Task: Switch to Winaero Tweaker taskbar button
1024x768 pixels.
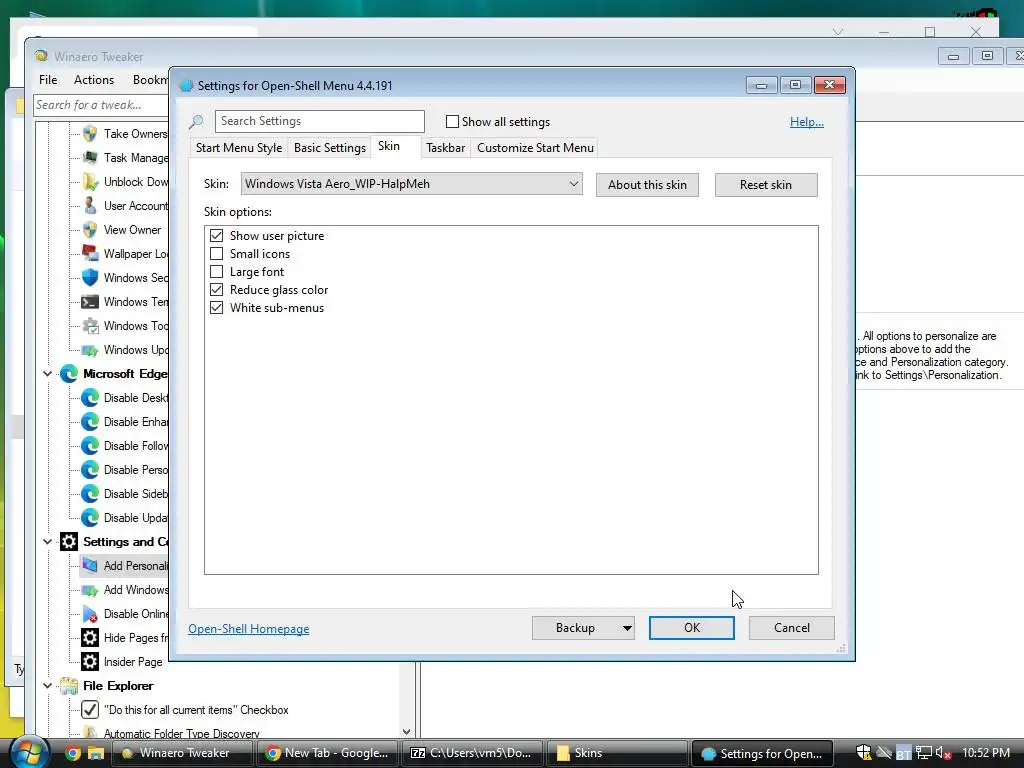Action: 181,753
